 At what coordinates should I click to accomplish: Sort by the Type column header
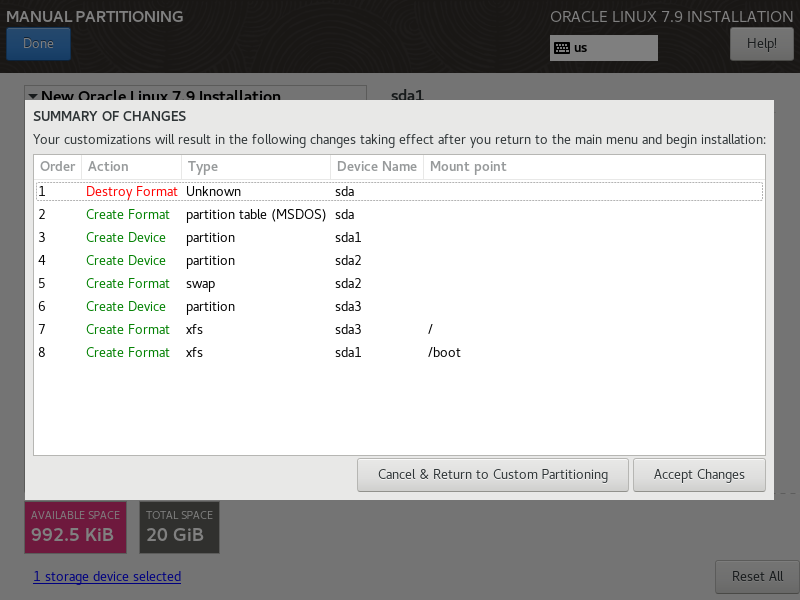(256, 166)
